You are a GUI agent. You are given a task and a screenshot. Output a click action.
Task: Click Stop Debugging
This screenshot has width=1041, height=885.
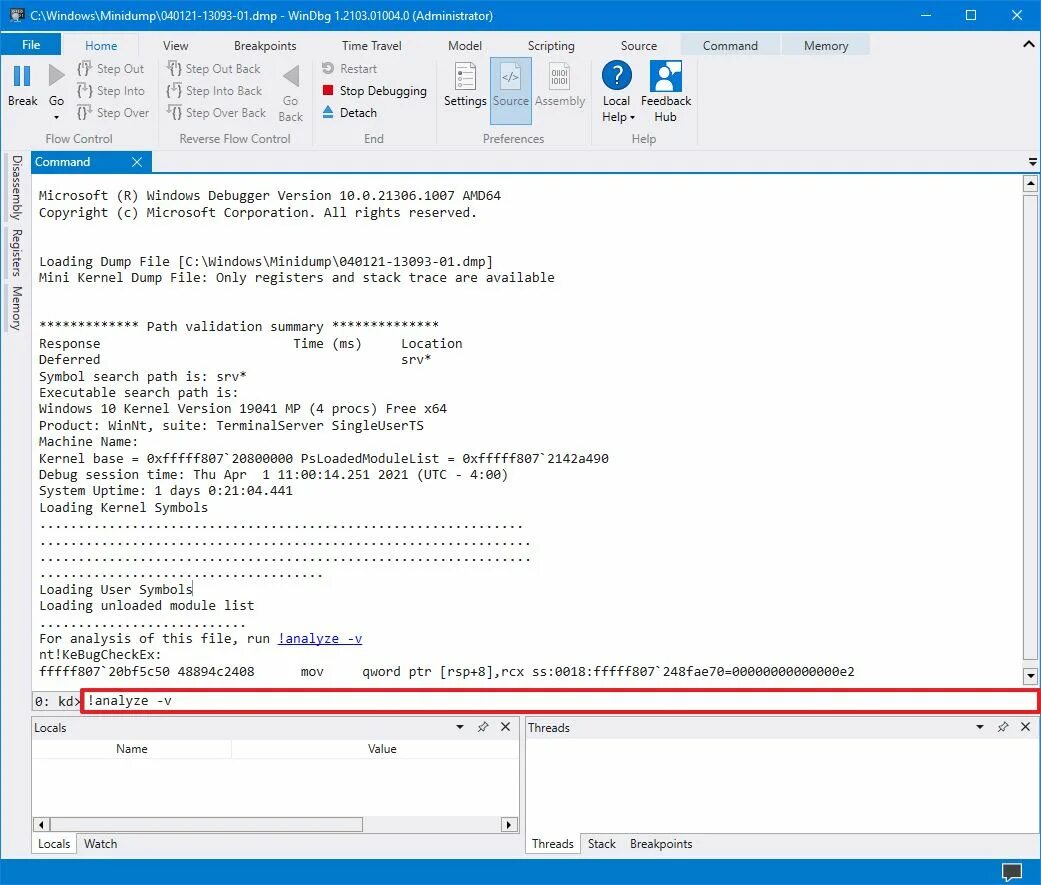click(x=374, y=90)
